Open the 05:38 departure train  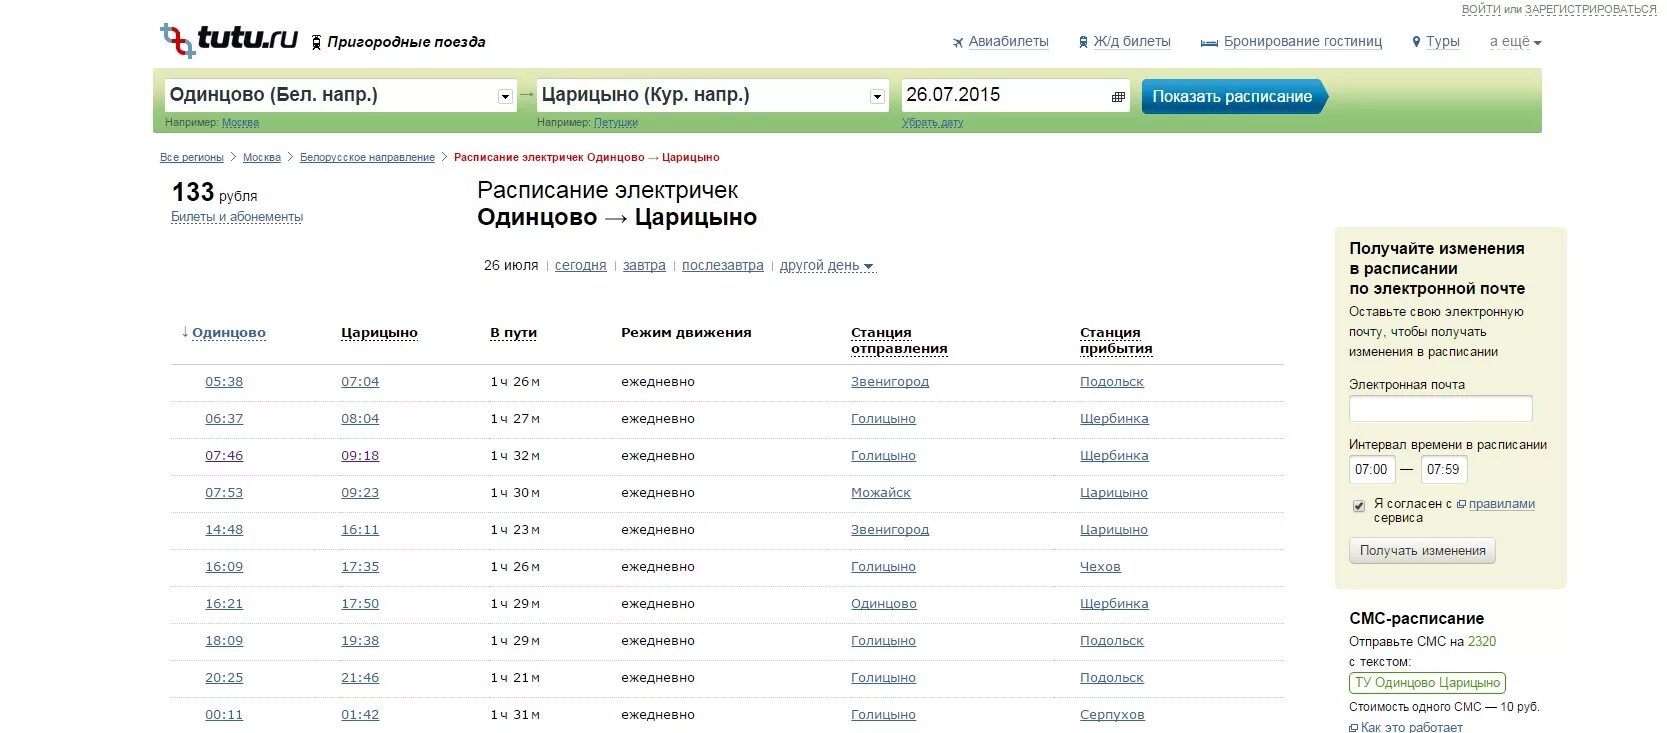pos(224,382)
